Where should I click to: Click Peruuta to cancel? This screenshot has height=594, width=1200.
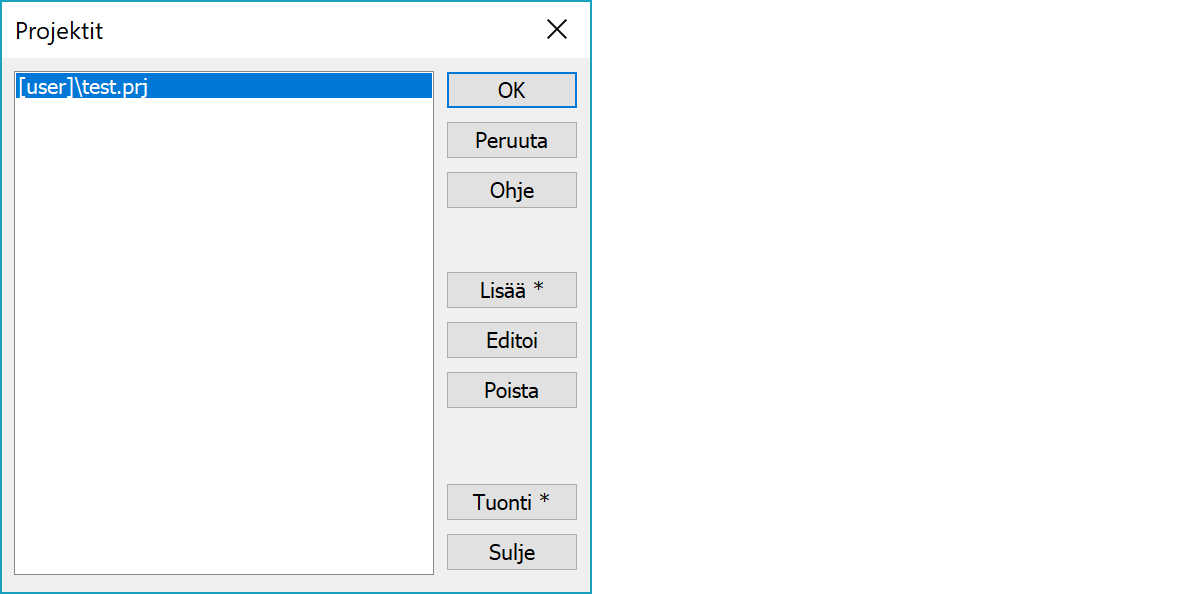(x=511, y=140)
